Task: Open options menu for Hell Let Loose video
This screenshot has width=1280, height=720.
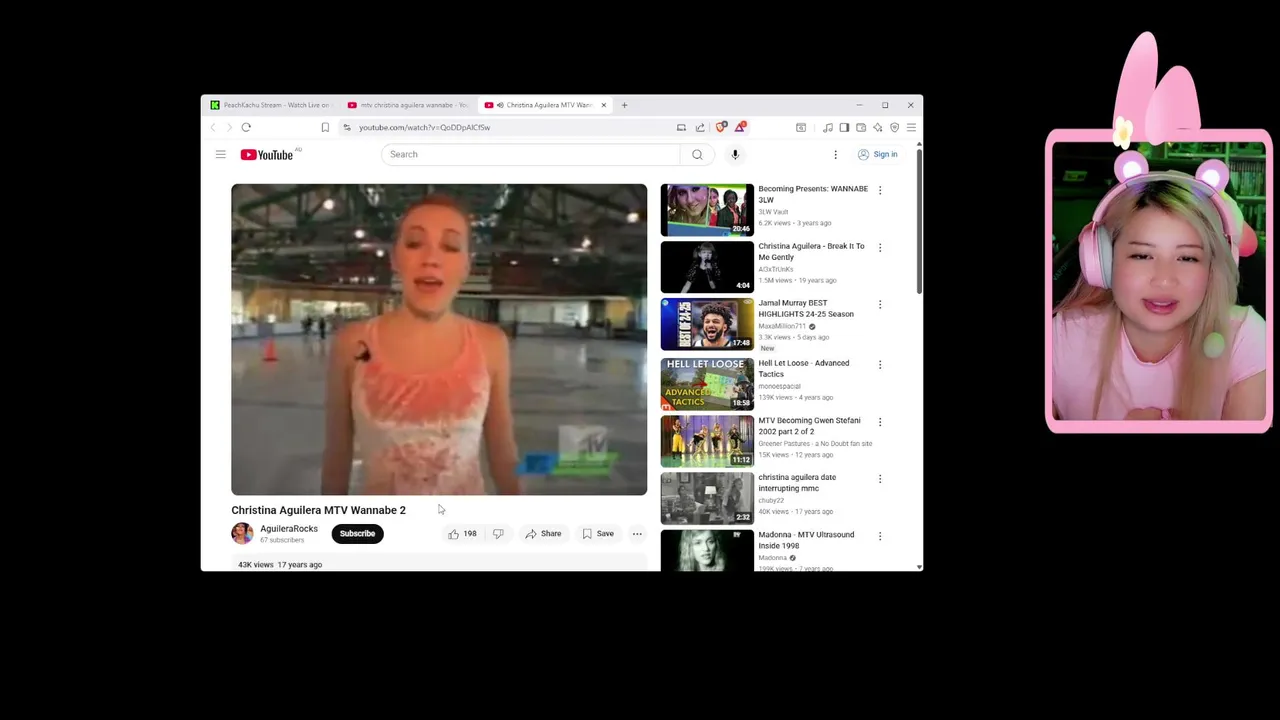Action: pyautogui.click(x=880, y=364)
